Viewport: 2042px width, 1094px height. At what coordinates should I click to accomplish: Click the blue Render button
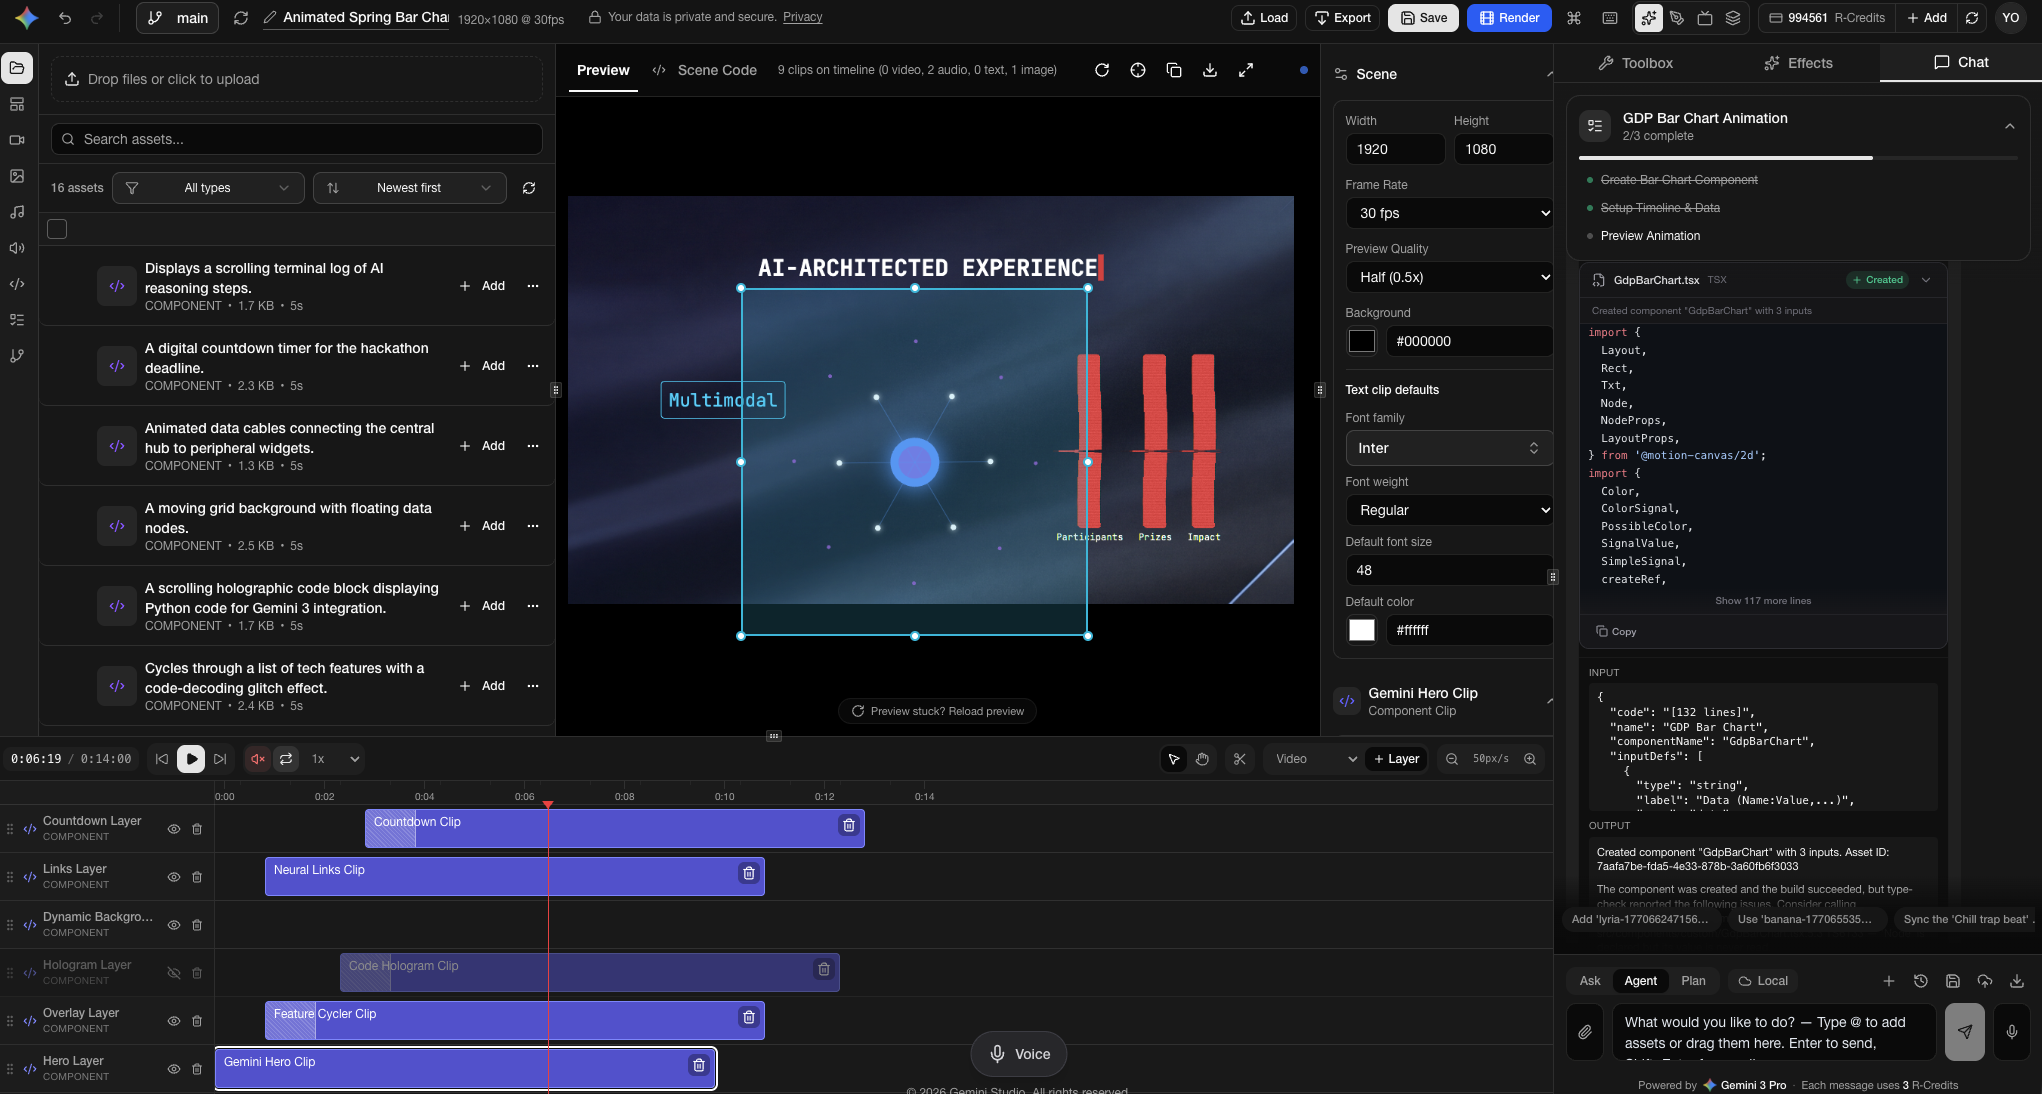[x=1509, y=18]
